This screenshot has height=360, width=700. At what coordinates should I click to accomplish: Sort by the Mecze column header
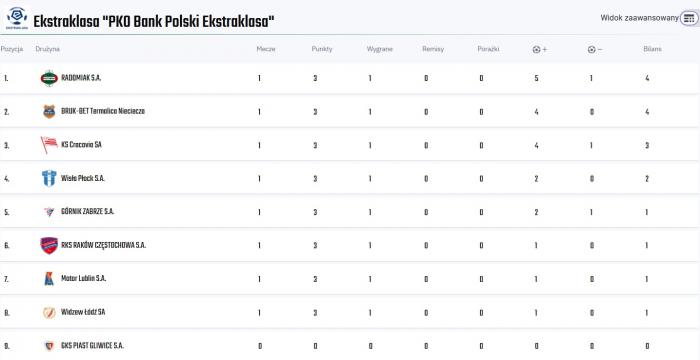(266, 49)
